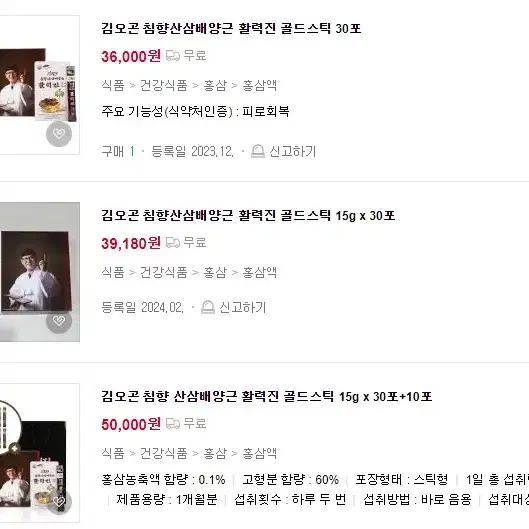Select the 식품 category in the first listing breadcrumb
The height and width of the screenshot is (529, 529).
pyautogui.click(x=113, y=85)
